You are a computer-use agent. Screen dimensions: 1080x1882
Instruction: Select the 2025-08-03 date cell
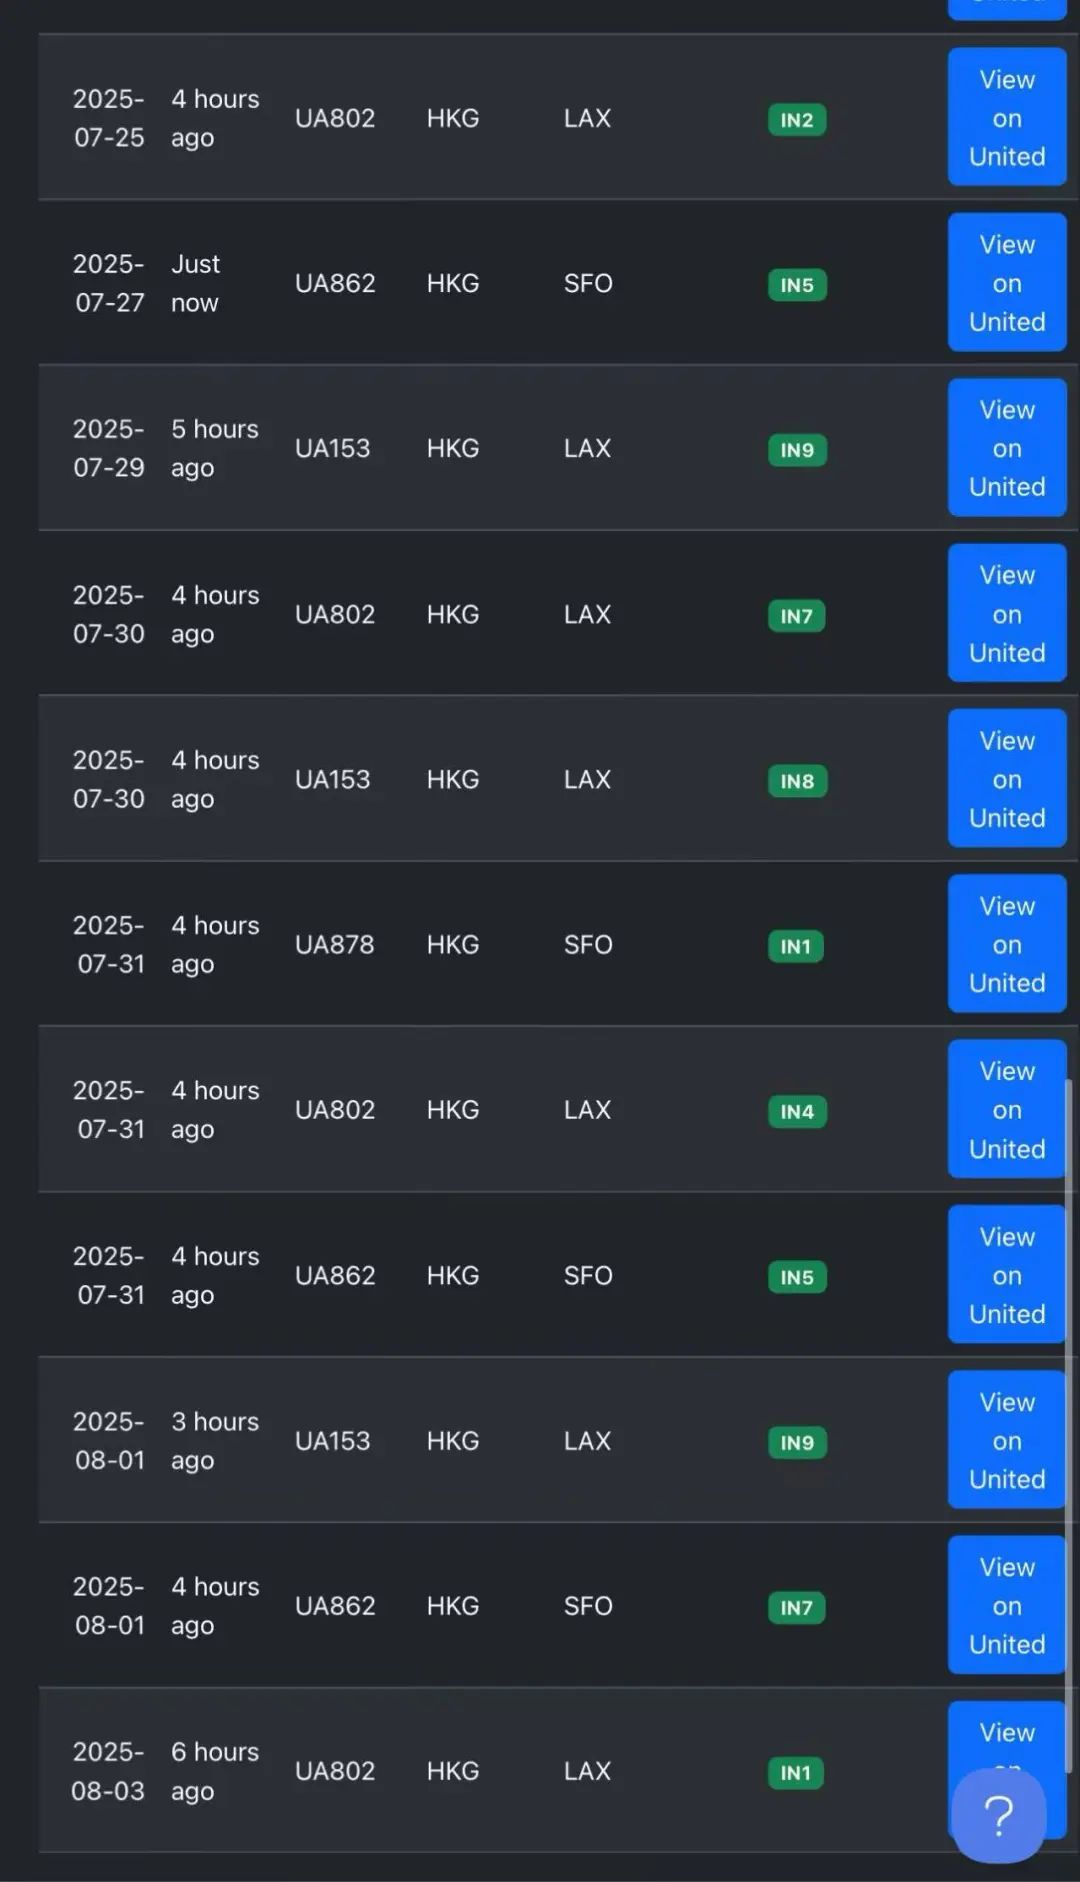(108, 1771)
